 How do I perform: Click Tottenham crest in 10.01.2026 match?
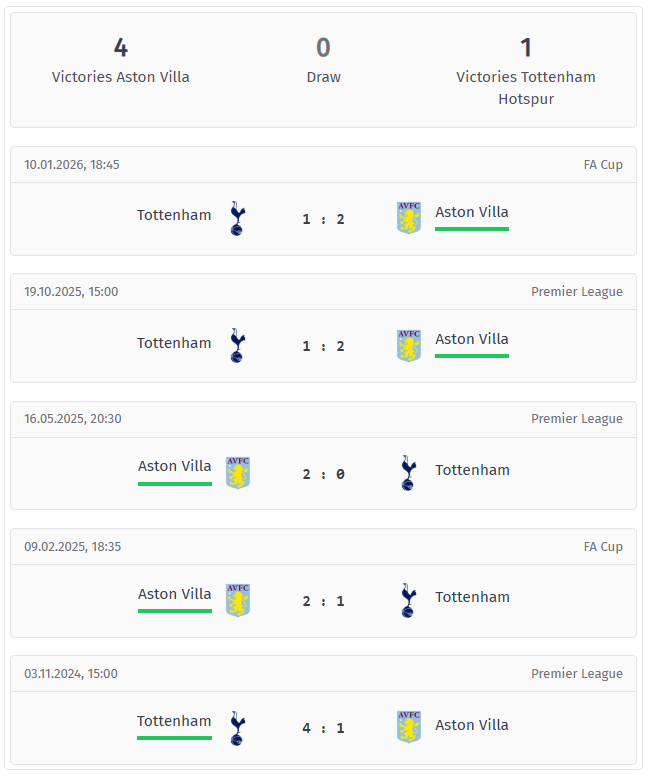(237, 218)
